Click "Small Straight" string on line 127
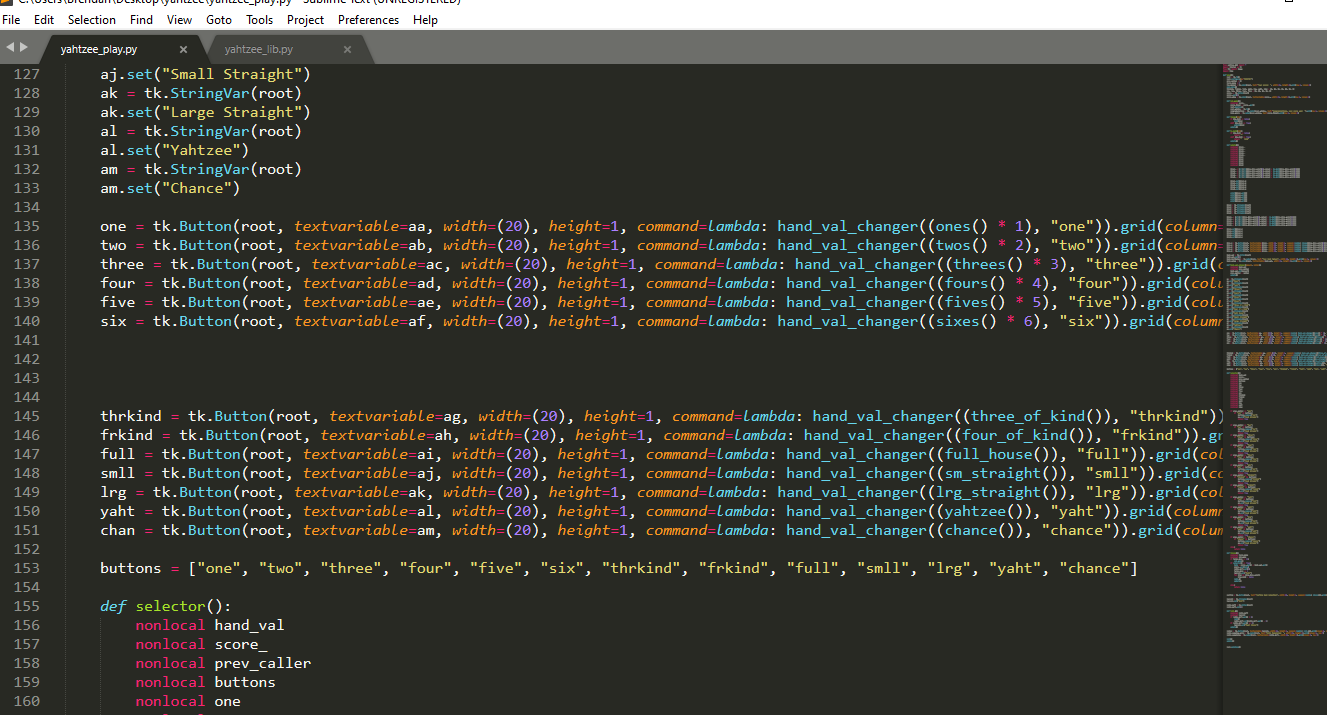The height and width of the screenshot is (715, 1327). pyautogui.click(x=232, y=74)
